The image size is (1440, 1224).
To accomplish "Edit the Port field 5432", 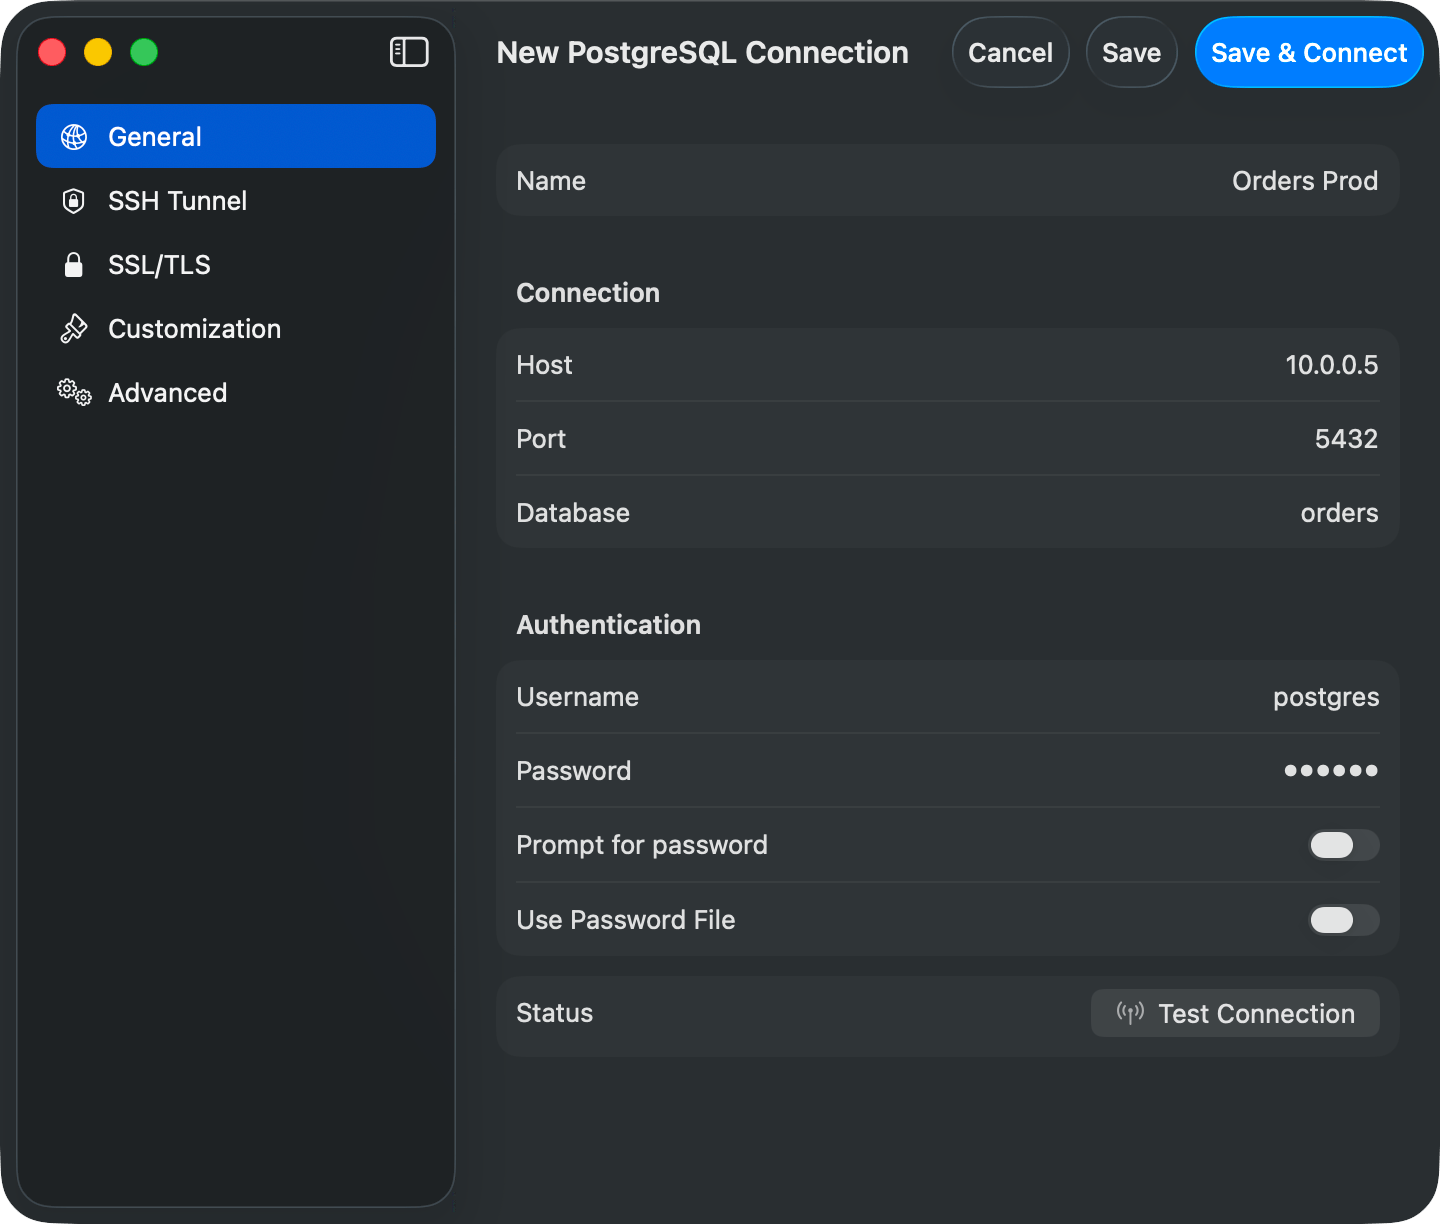I will pos(947,439).
